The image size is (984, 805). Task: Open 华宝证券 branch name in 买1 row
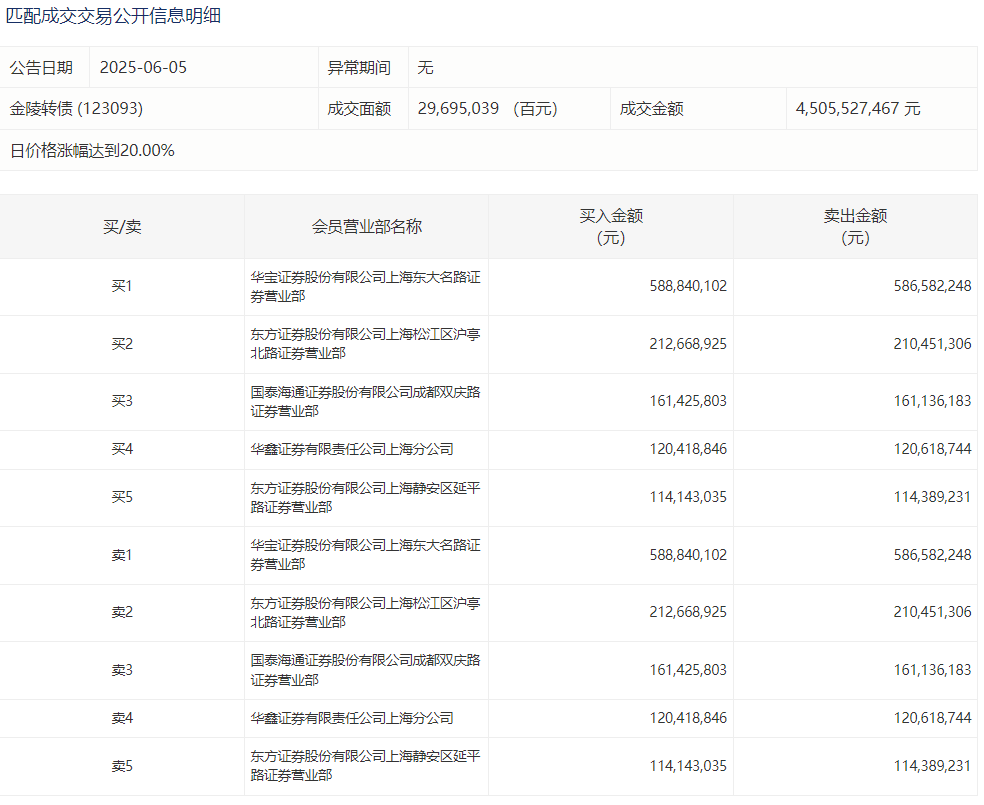point(365,287)
